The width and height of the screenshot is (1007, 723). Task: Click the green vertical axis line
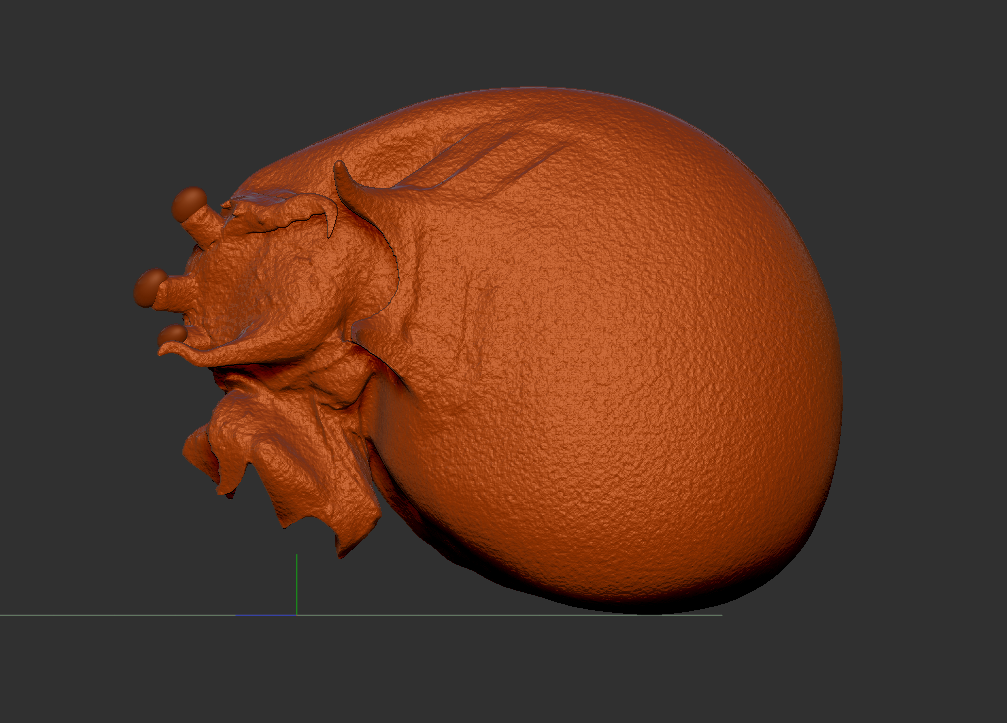(x=296, y=585)
